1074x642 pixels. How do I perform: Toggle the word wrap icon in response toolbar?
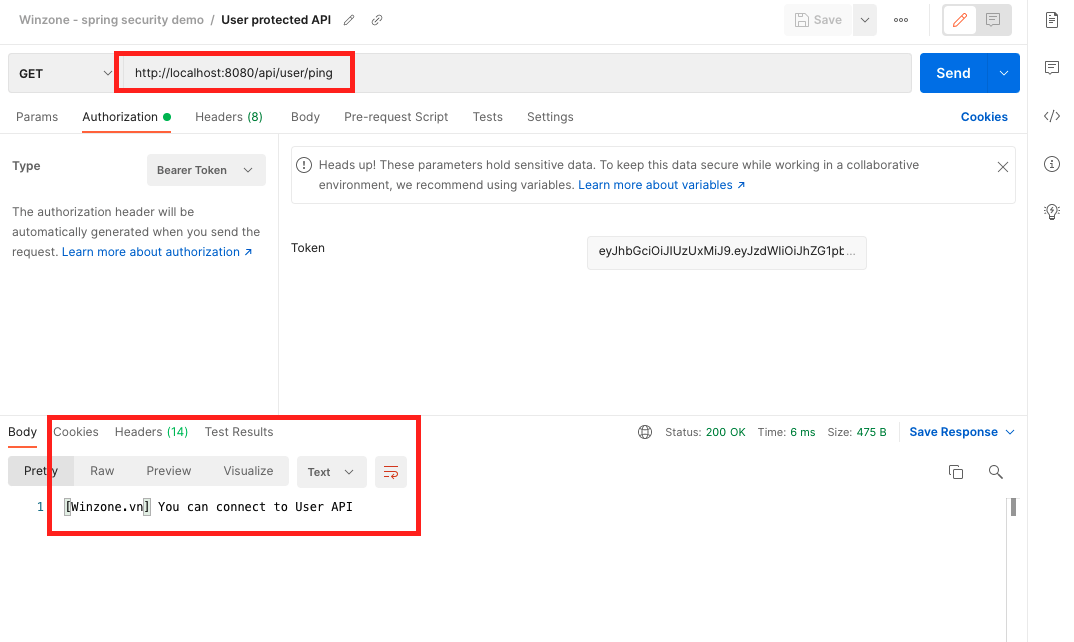(391, 472)
